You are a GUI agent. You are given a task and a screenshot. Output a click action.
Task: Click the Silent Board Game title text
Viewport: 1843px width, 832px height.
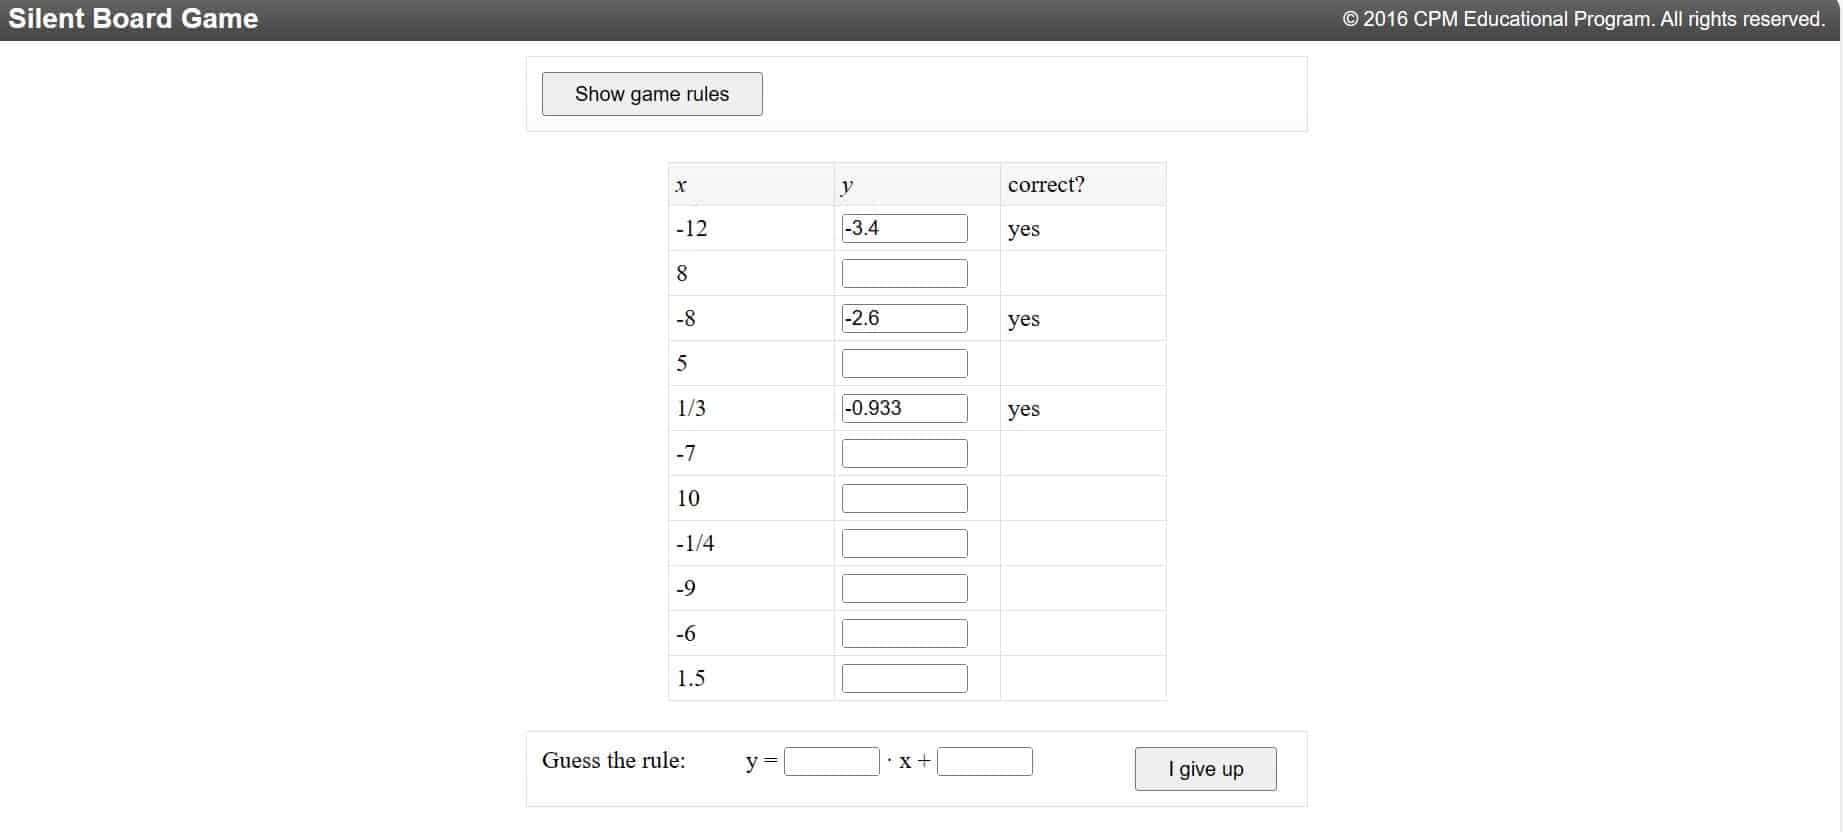pyautogui.click(x=131, y=18)
